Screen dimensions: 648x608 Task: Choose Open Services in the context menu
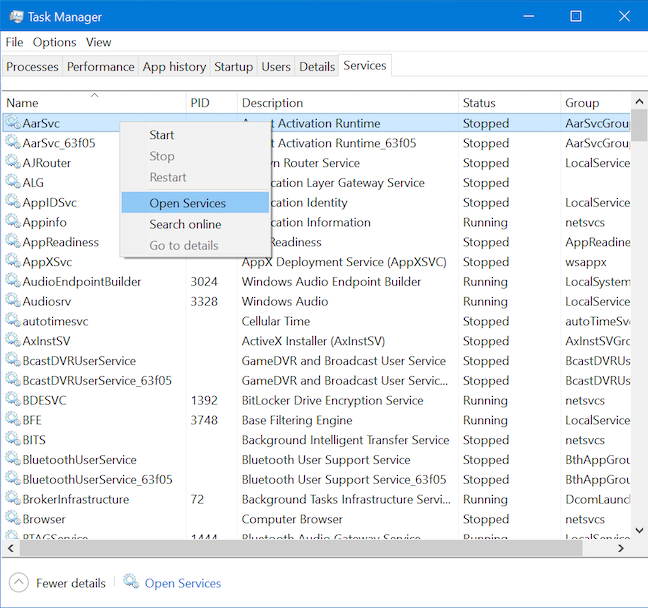[x=195, y=203]
